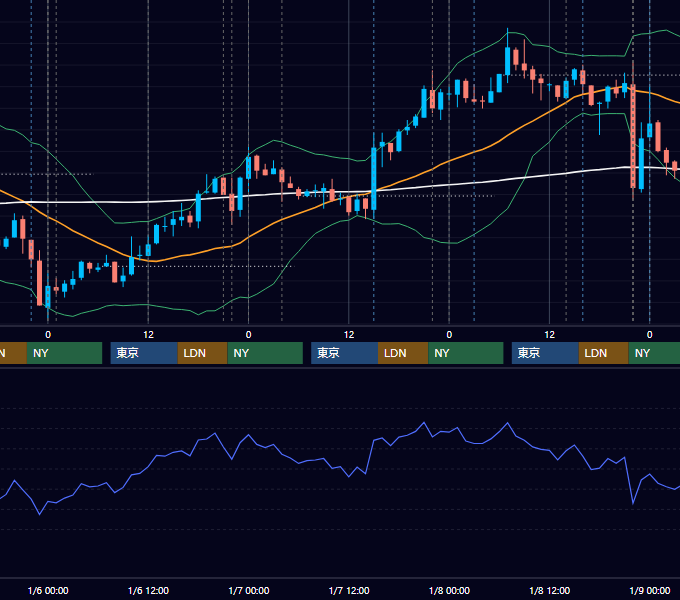The image size is (680, 600).
Task: Select the 1/7 00:00 date label
Action: pos(248,590)
